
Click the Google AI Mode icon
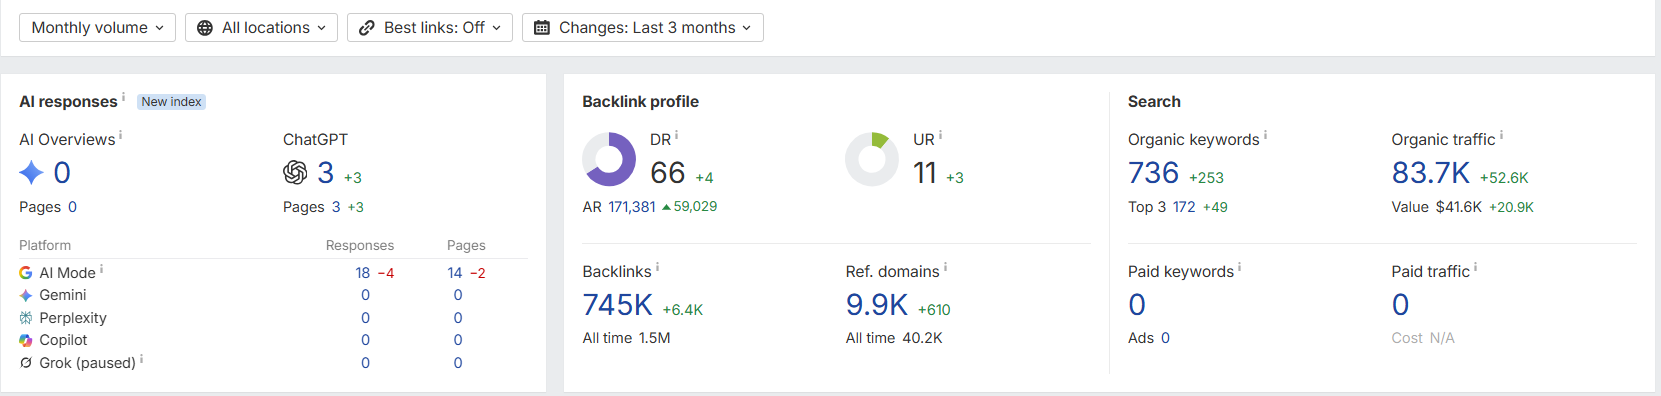(x=26, y=273)
